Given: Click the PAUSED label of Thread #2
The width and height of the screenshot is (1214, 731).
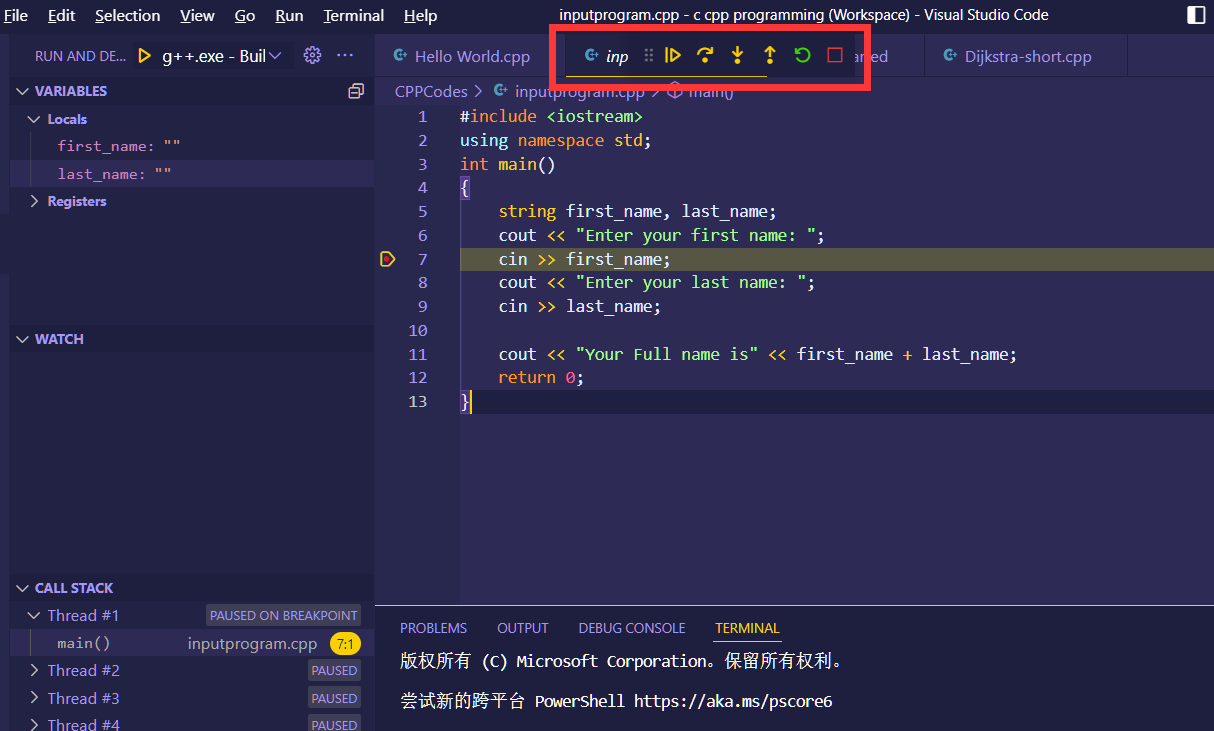Looking at the screenshot, I should [334, 670].
